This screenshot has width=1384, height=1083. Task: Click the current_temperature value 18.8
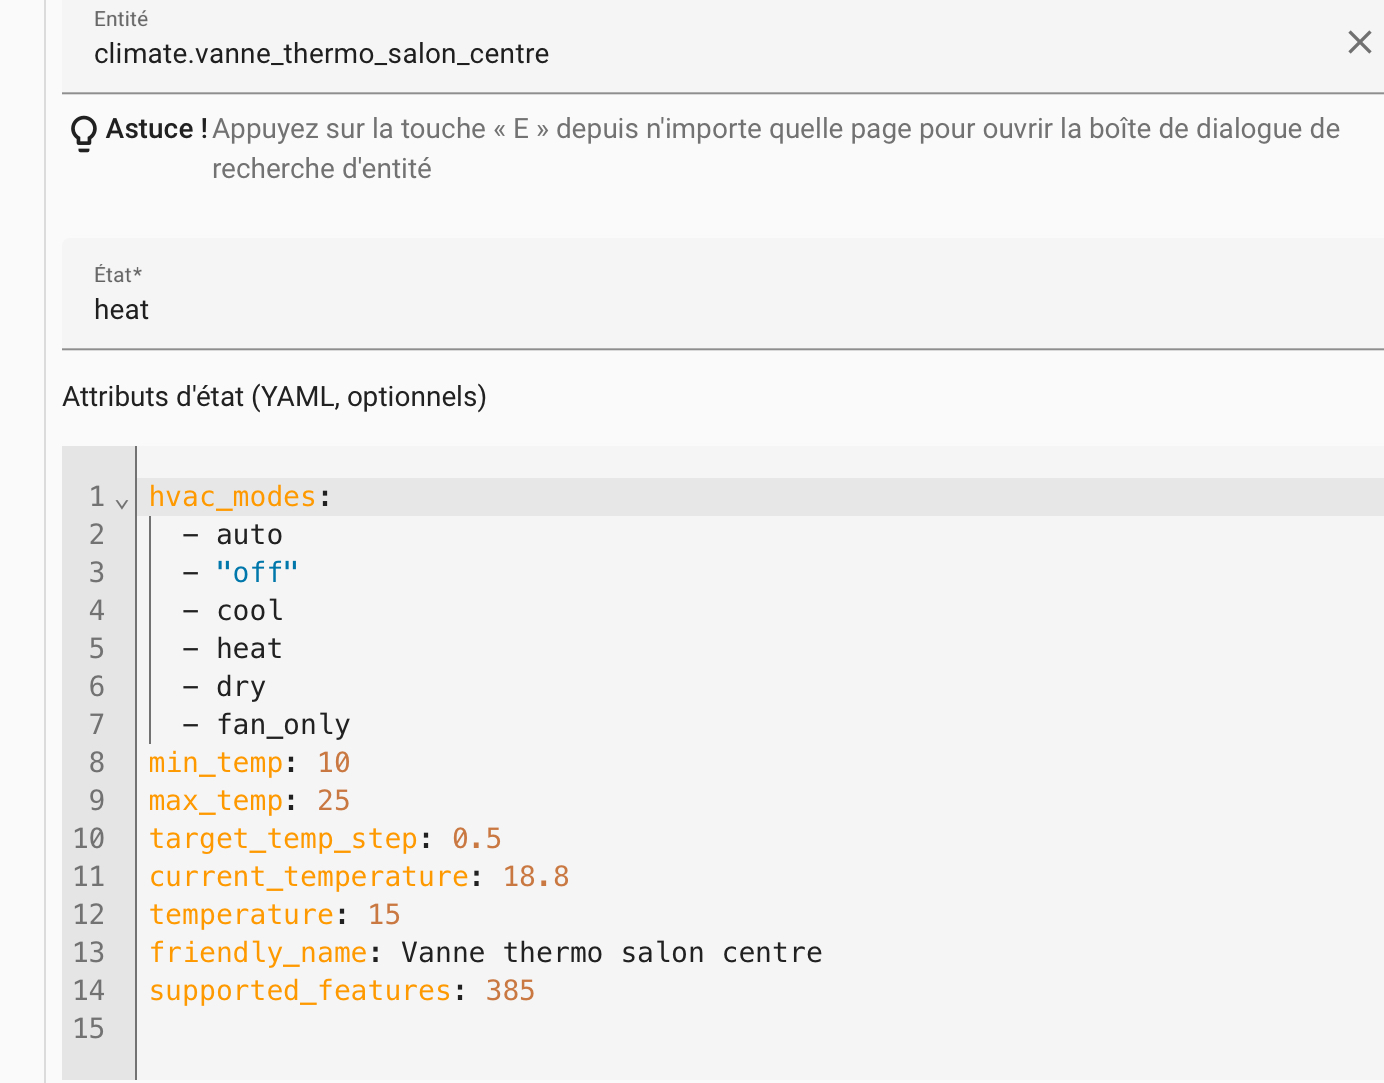pos(536,877)
